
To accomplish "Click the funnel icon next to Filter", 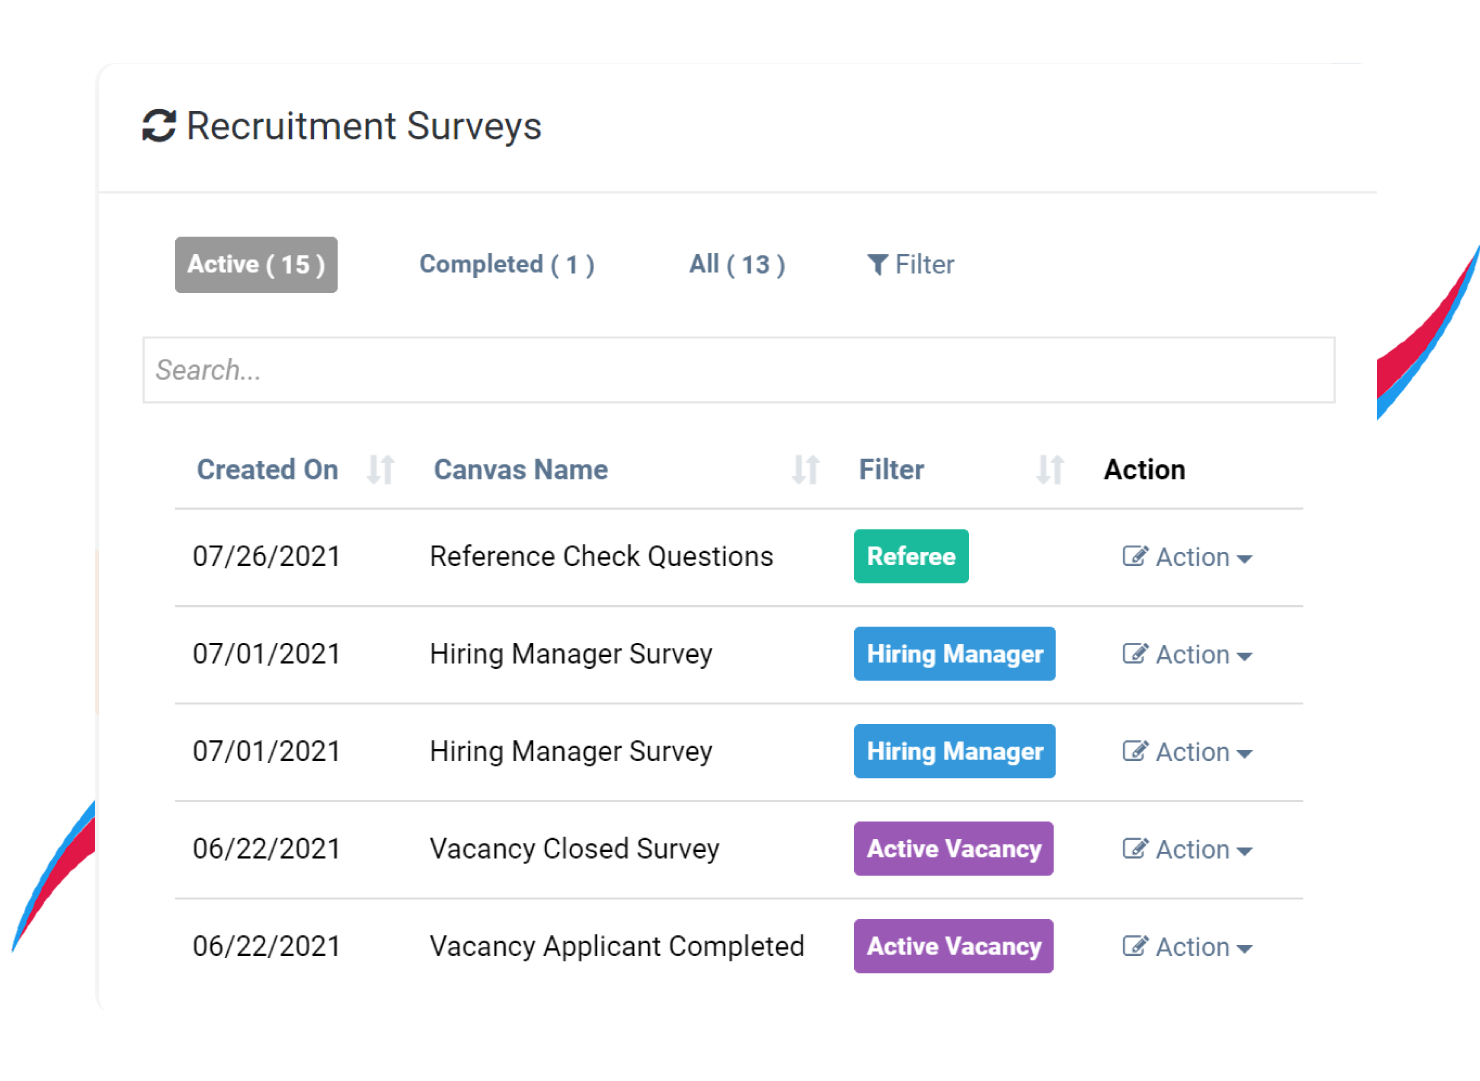I will click(x=878, y=264).
